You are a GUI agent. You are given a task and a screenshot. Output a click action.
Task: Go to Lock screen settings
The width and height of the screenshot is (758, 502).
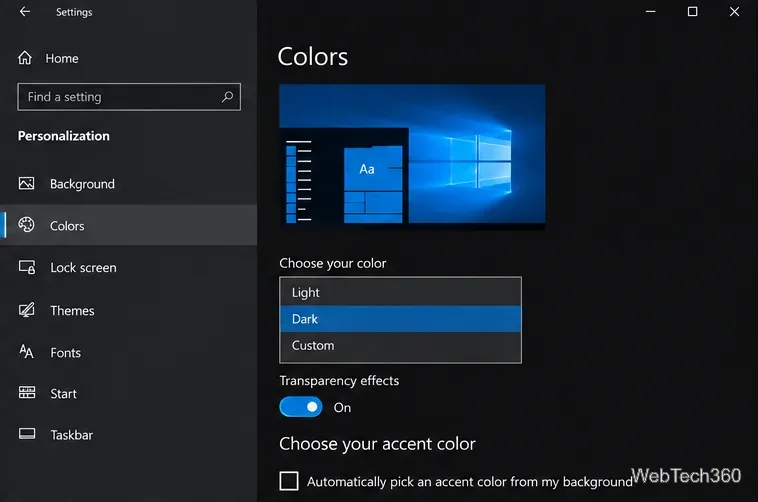click(x=84, y=268)
